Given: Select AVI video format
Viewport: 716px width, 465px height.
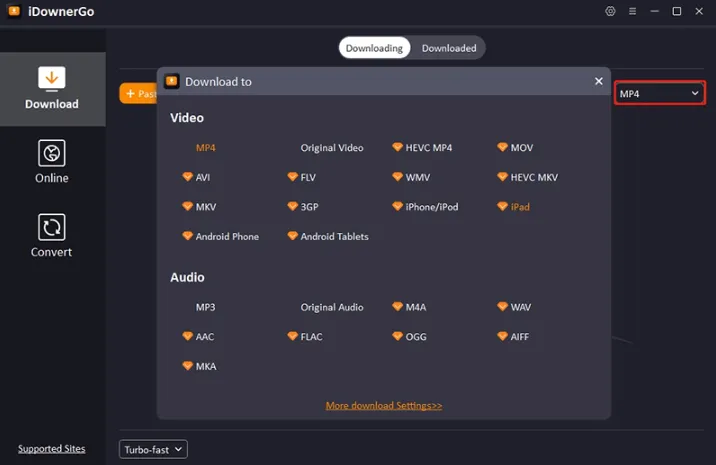Looking at the screenshot, I should coord(196,177).
